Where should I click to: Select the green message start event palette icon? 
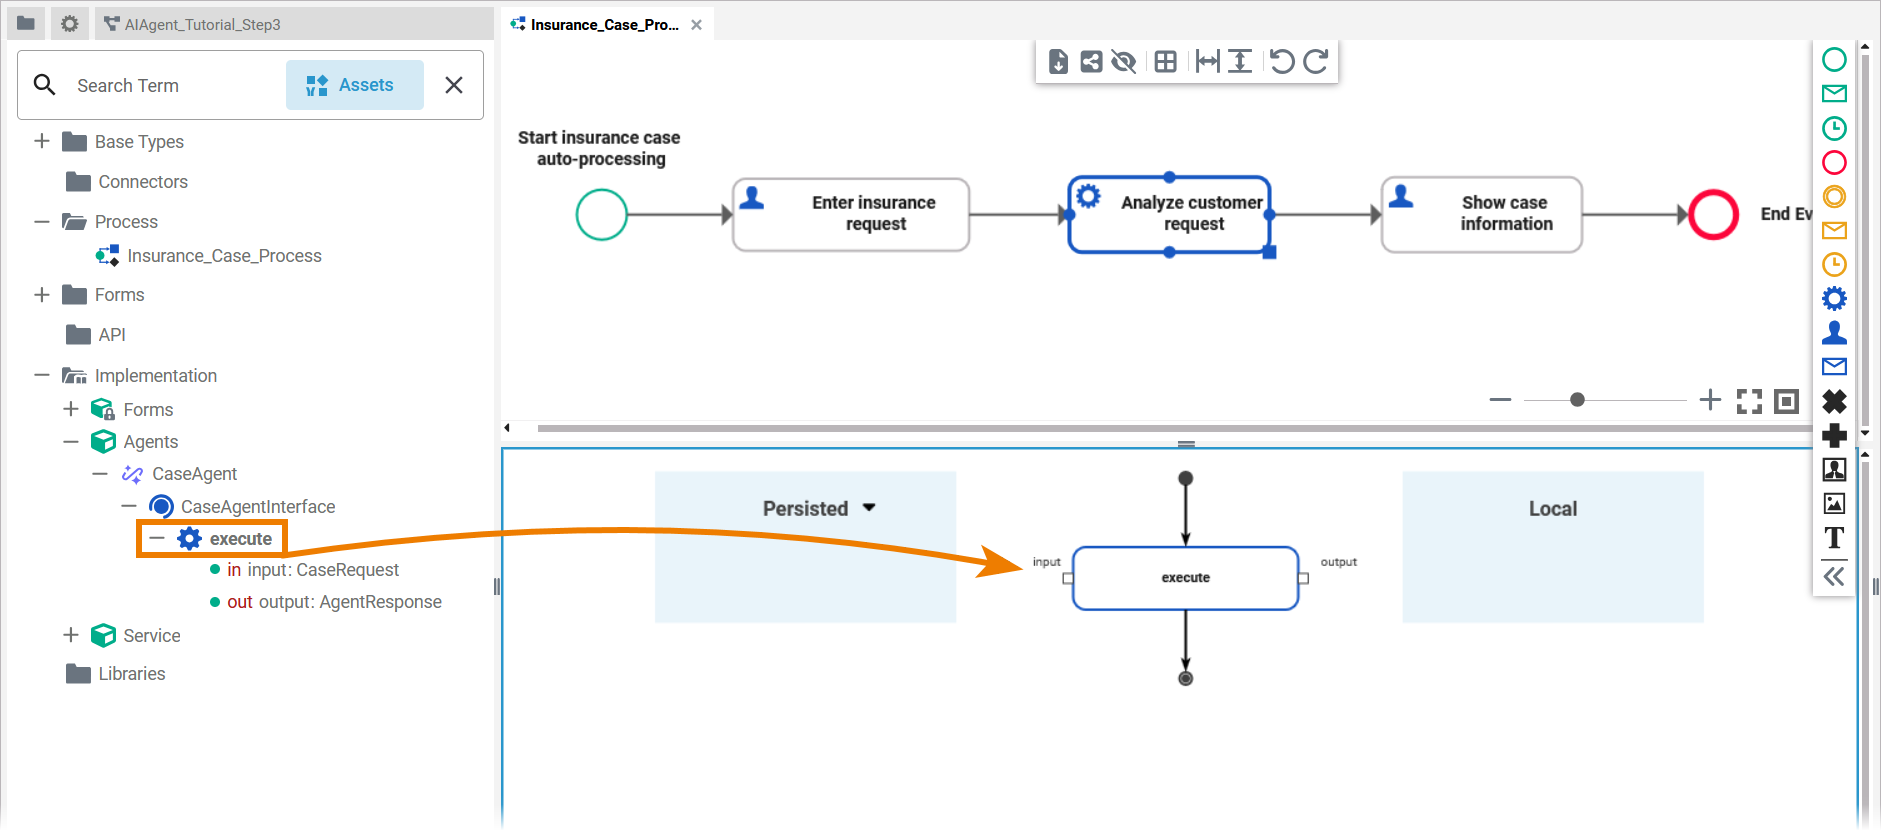coord(1834,94)
